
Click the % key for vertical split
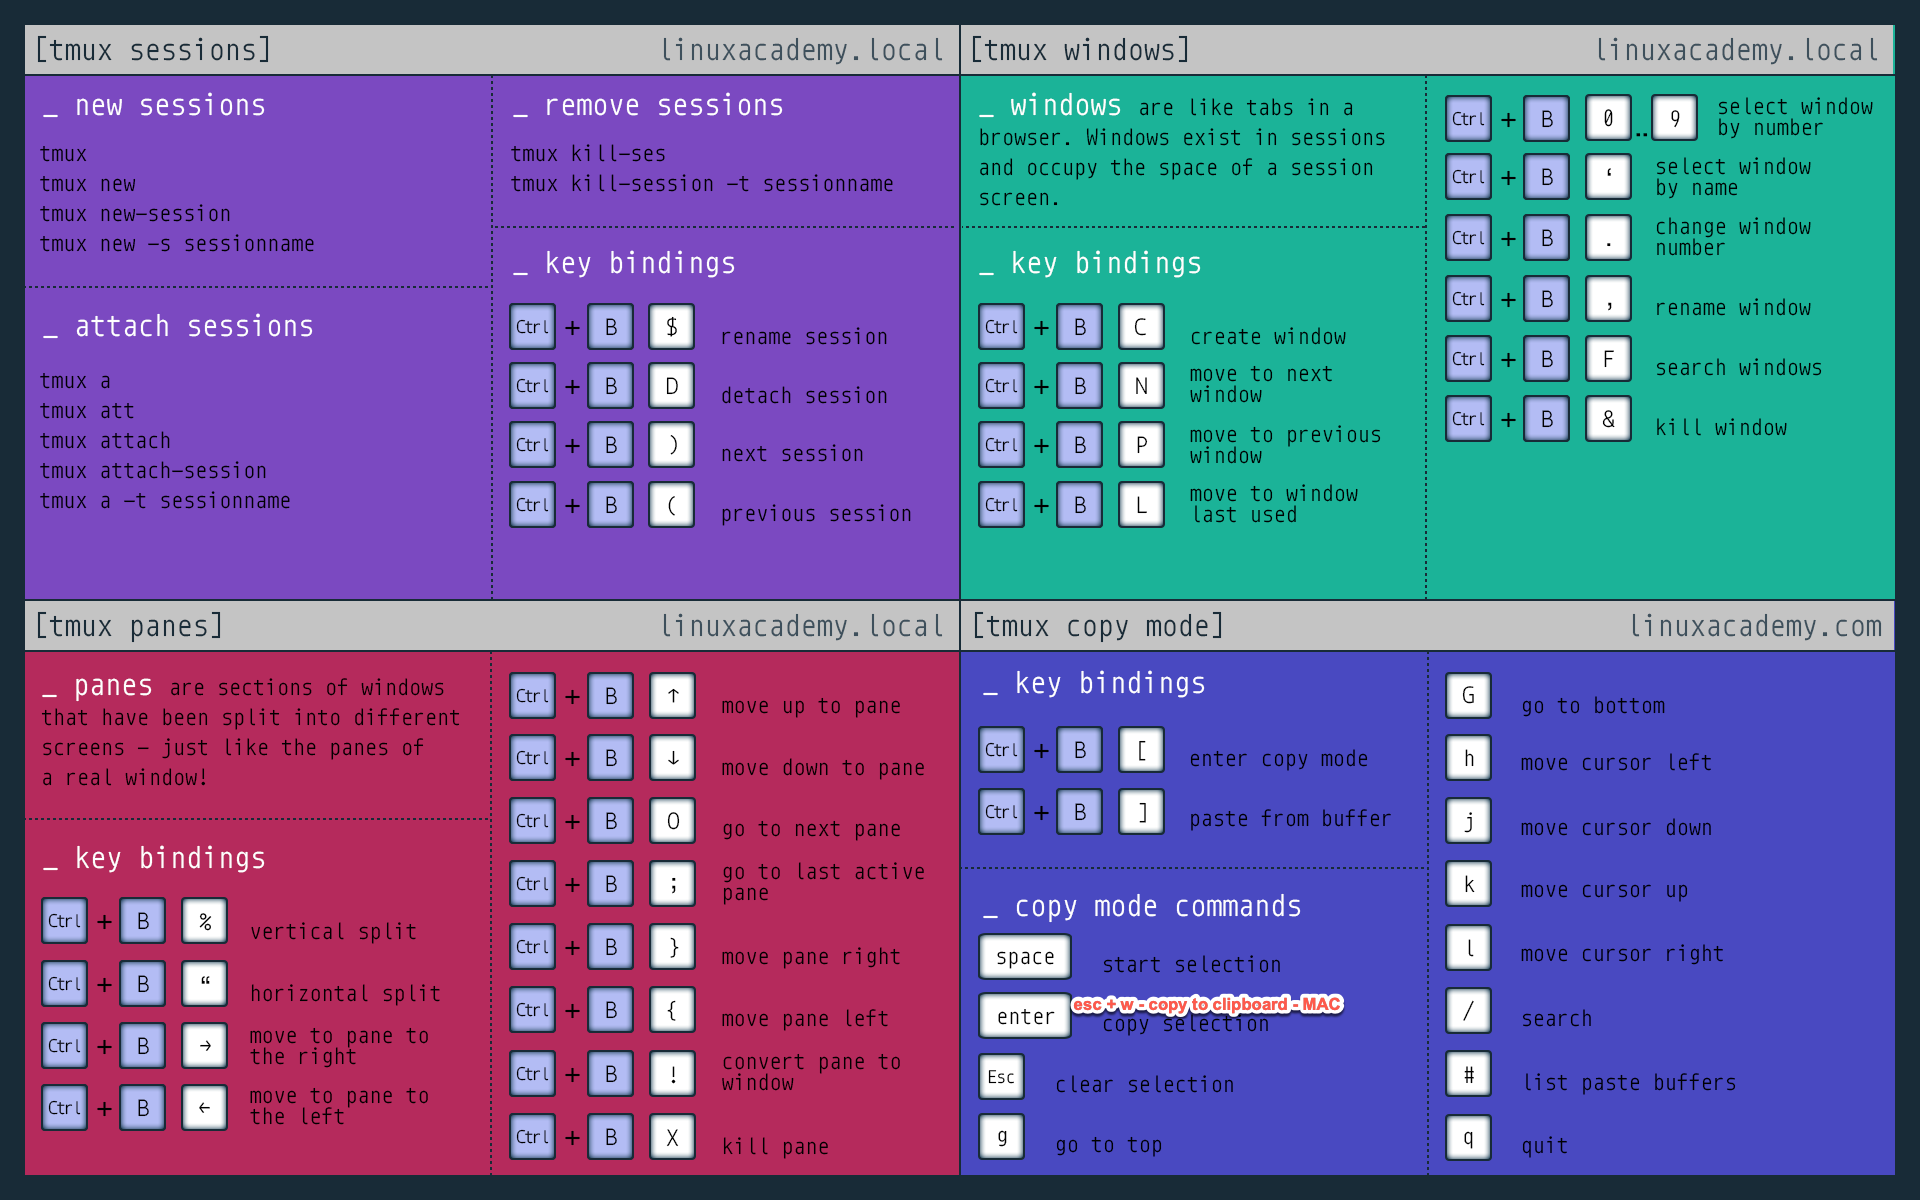click(205, 921)
